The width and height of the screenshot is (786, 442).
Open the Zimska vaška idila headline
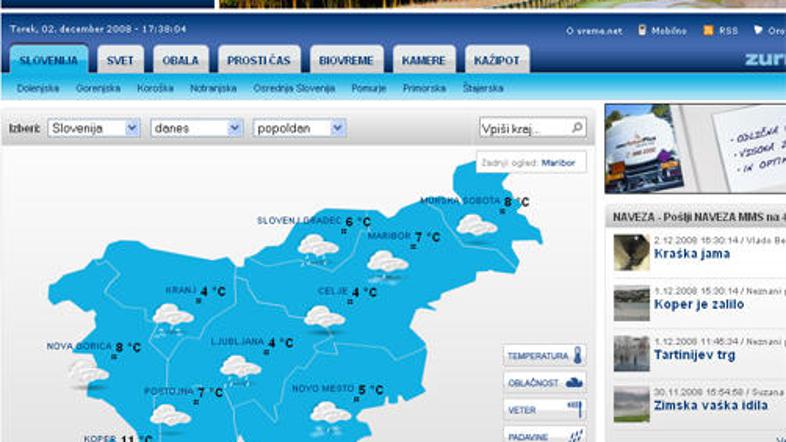click(711, 405)
